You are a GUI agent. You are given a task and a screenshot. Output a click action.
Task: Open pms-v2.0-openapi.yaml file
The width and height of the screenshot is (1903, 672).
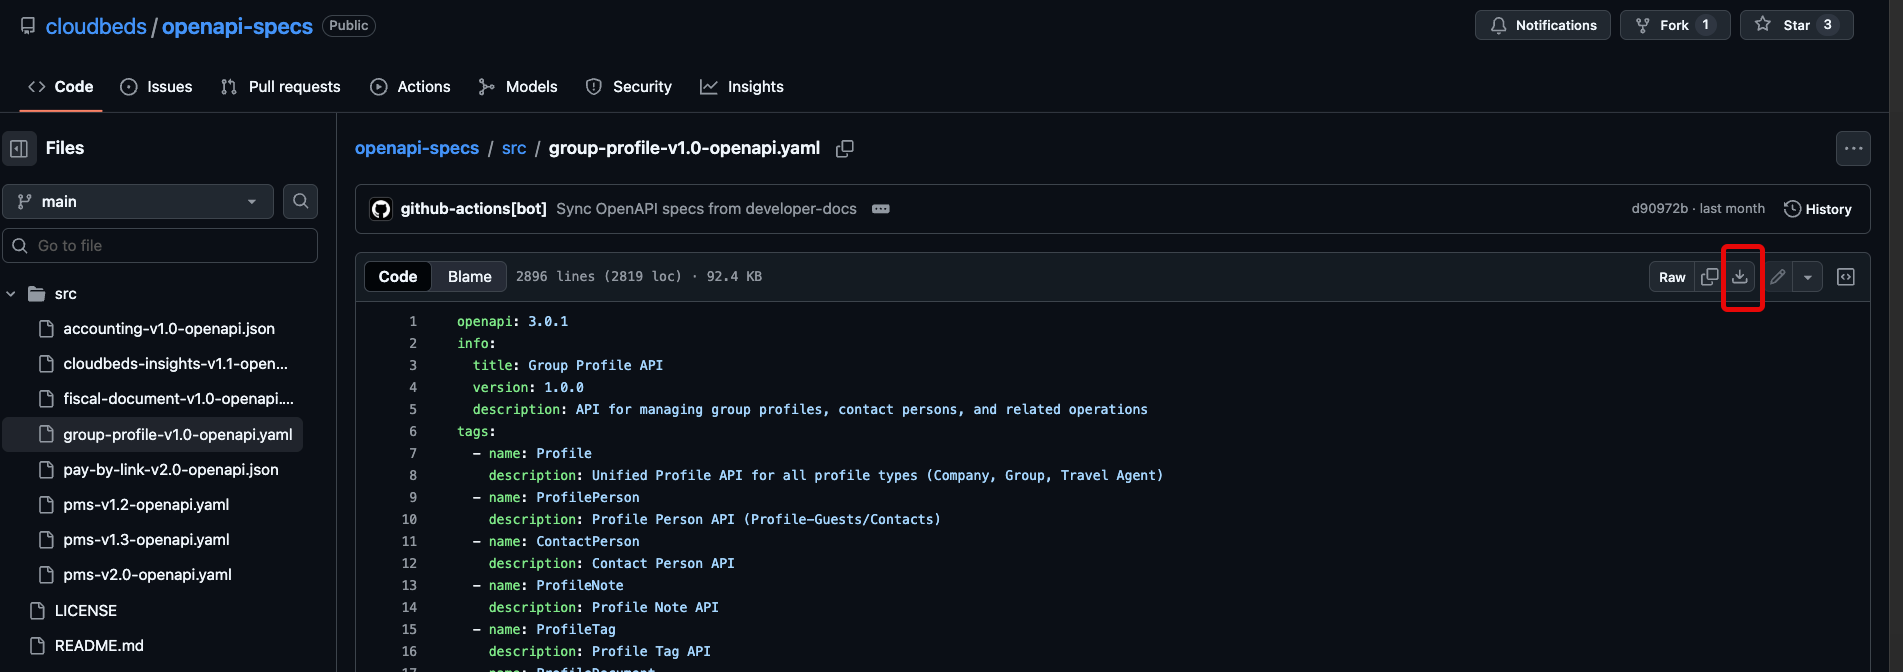tap(147, 574)
